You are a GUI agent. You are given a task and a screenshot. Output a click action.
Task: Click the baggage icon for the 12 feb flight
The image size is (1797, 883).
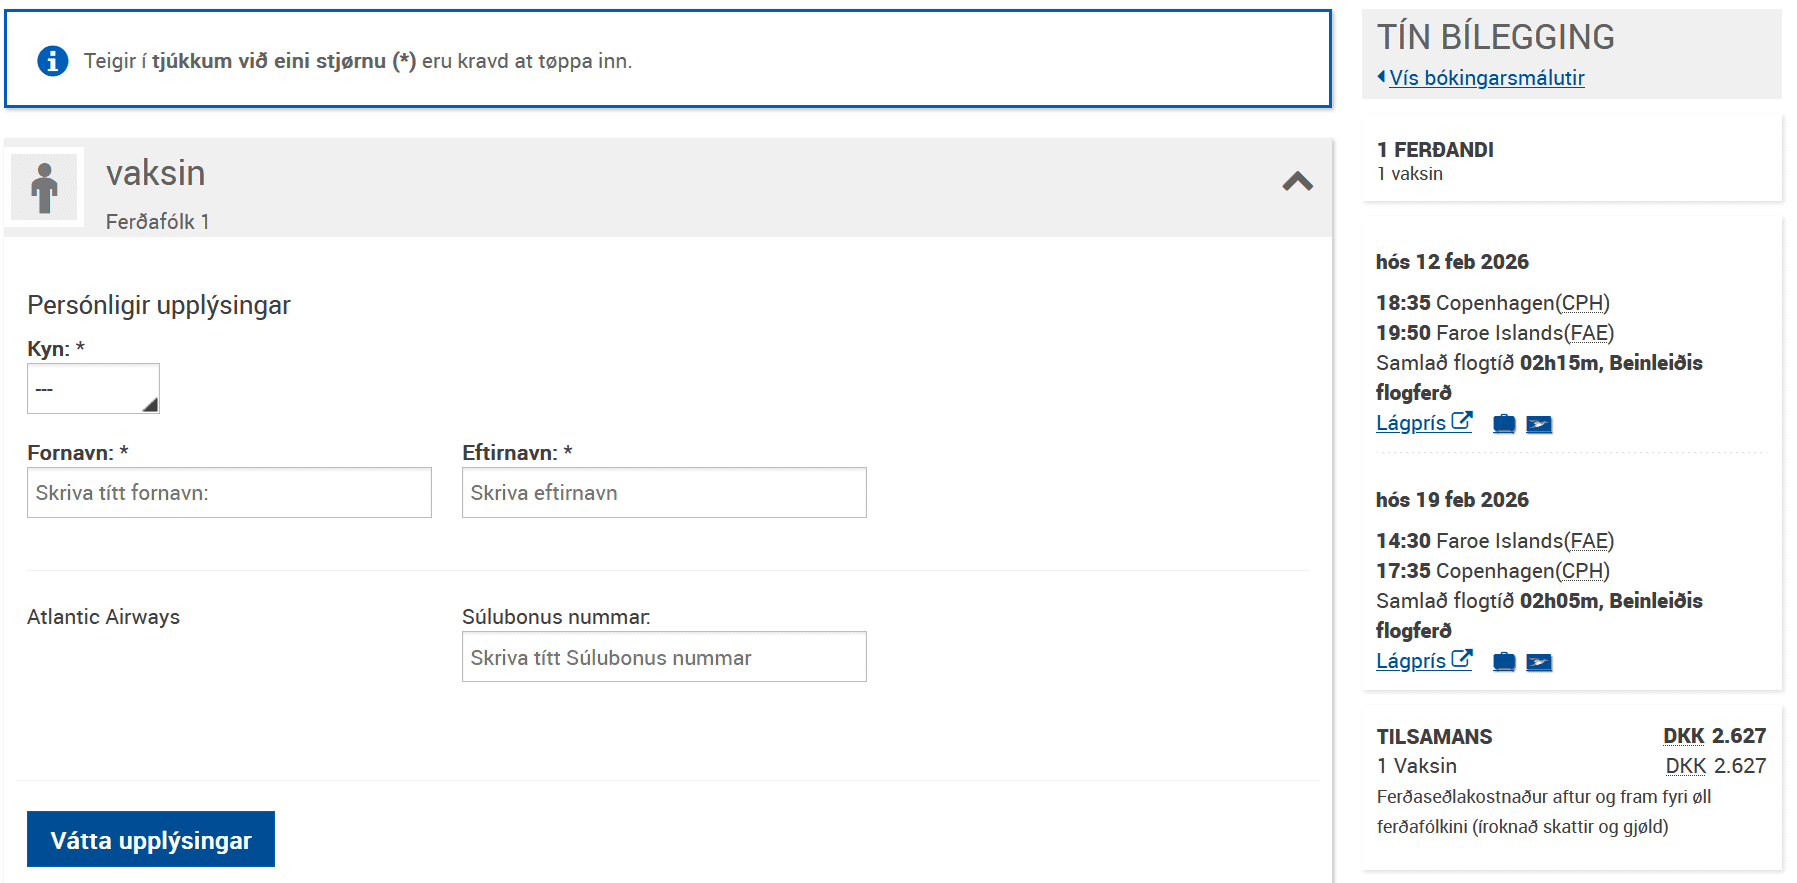click(x=1504, y=424)
